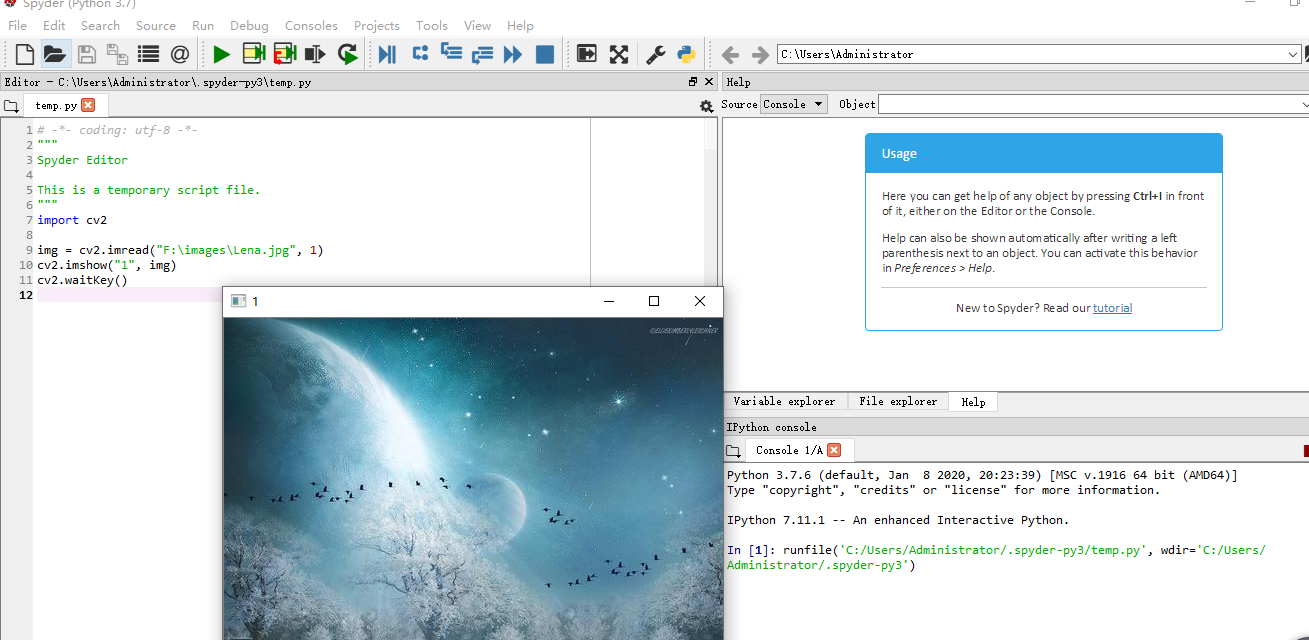Browse tabs icon left of temp.py
This screenshot has height=640, width=1309.
11,106
